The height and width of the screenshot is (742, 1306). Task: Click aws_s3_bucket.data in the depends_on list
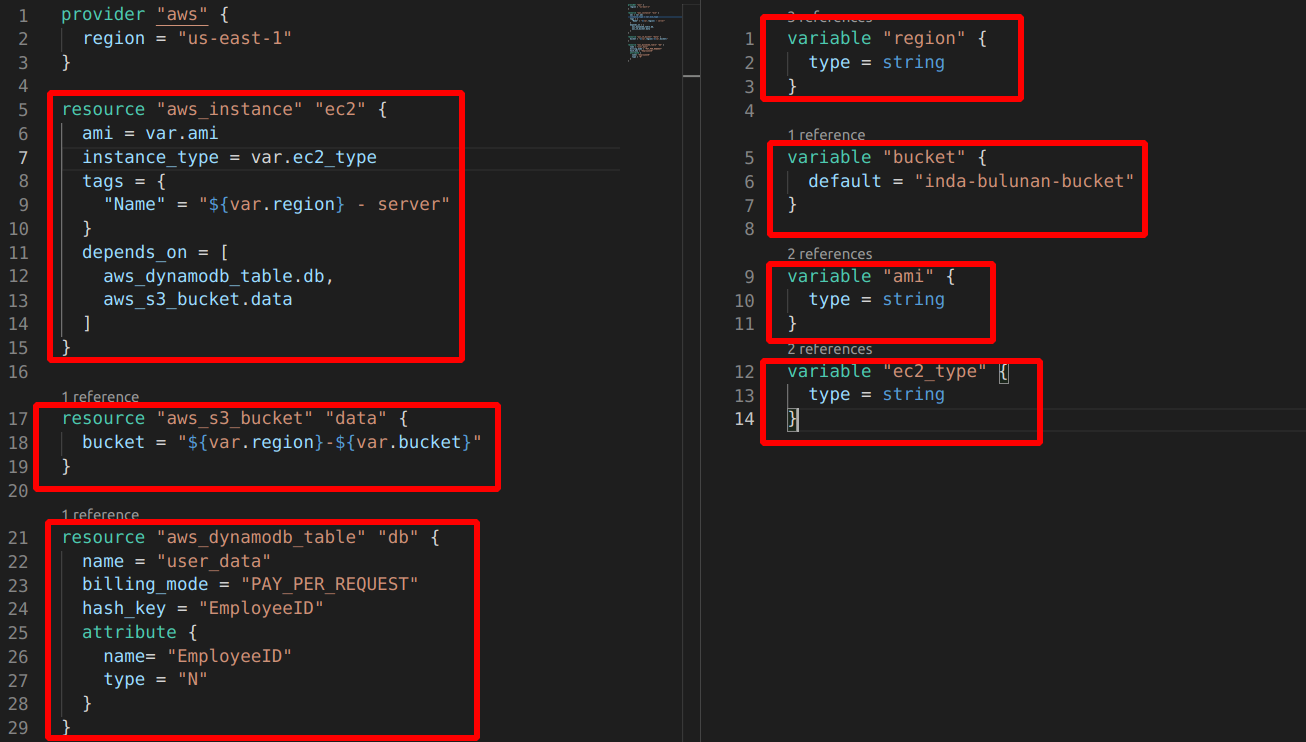tap(197, 299)
